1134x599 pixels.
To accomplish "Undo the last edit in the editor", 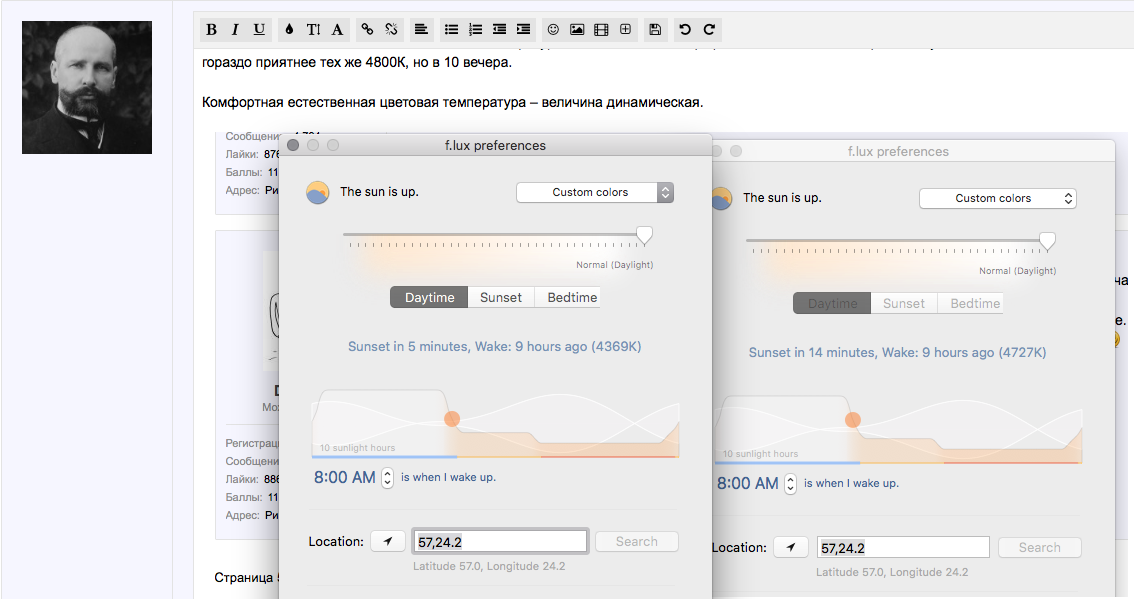I will click(685, 30).
